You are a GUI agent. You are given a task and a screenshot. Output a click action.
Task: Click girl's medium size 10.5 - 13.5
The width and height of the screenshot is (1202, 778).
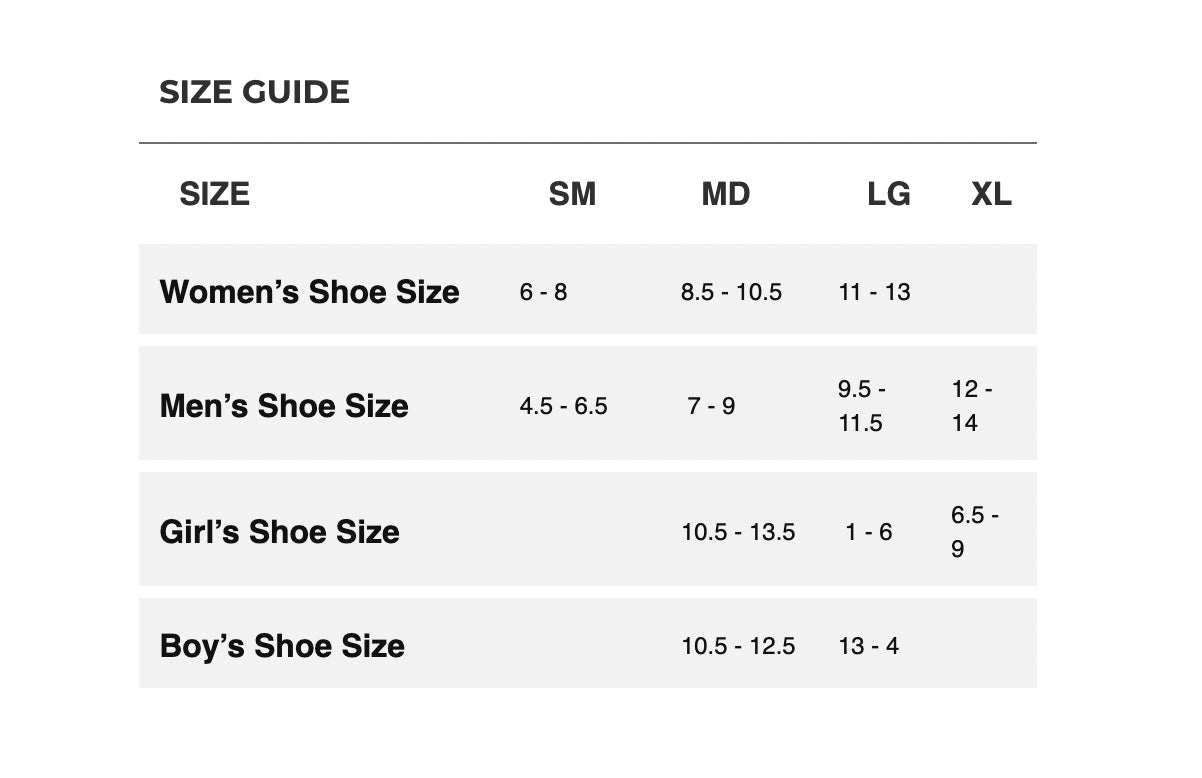click(738, 532)
